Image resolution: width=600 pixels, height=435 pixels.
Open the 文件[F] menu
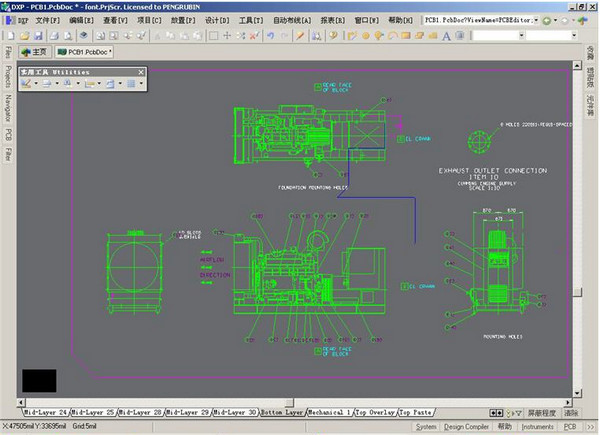tap(48, 20)
